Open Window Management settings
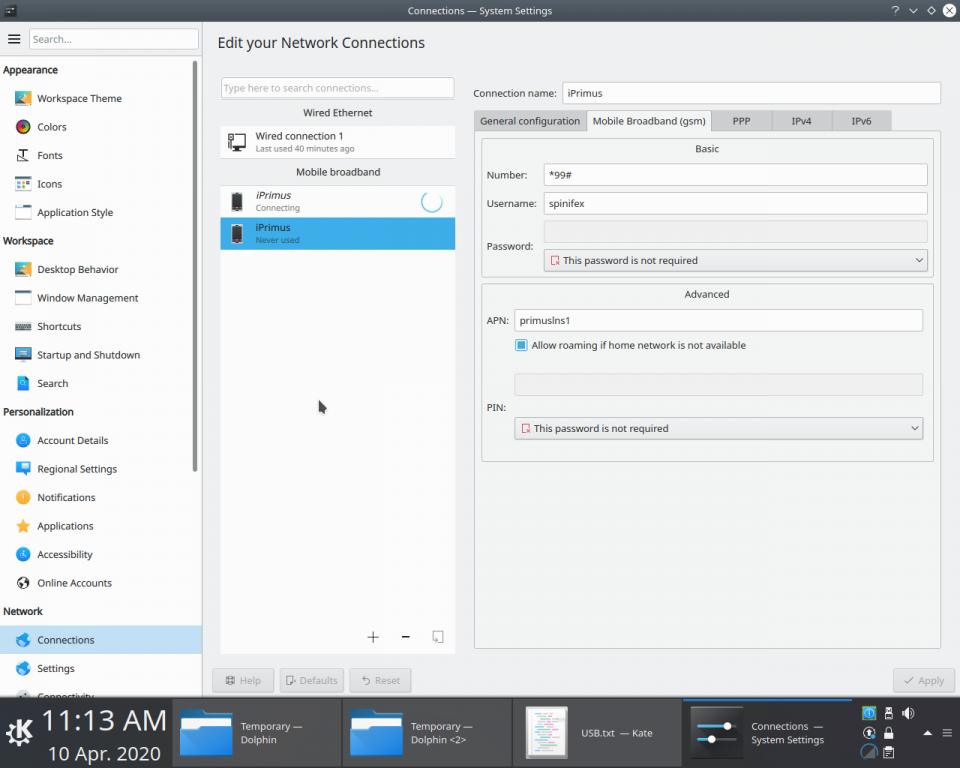Screen dimensions: 960x768 [87, 298]
